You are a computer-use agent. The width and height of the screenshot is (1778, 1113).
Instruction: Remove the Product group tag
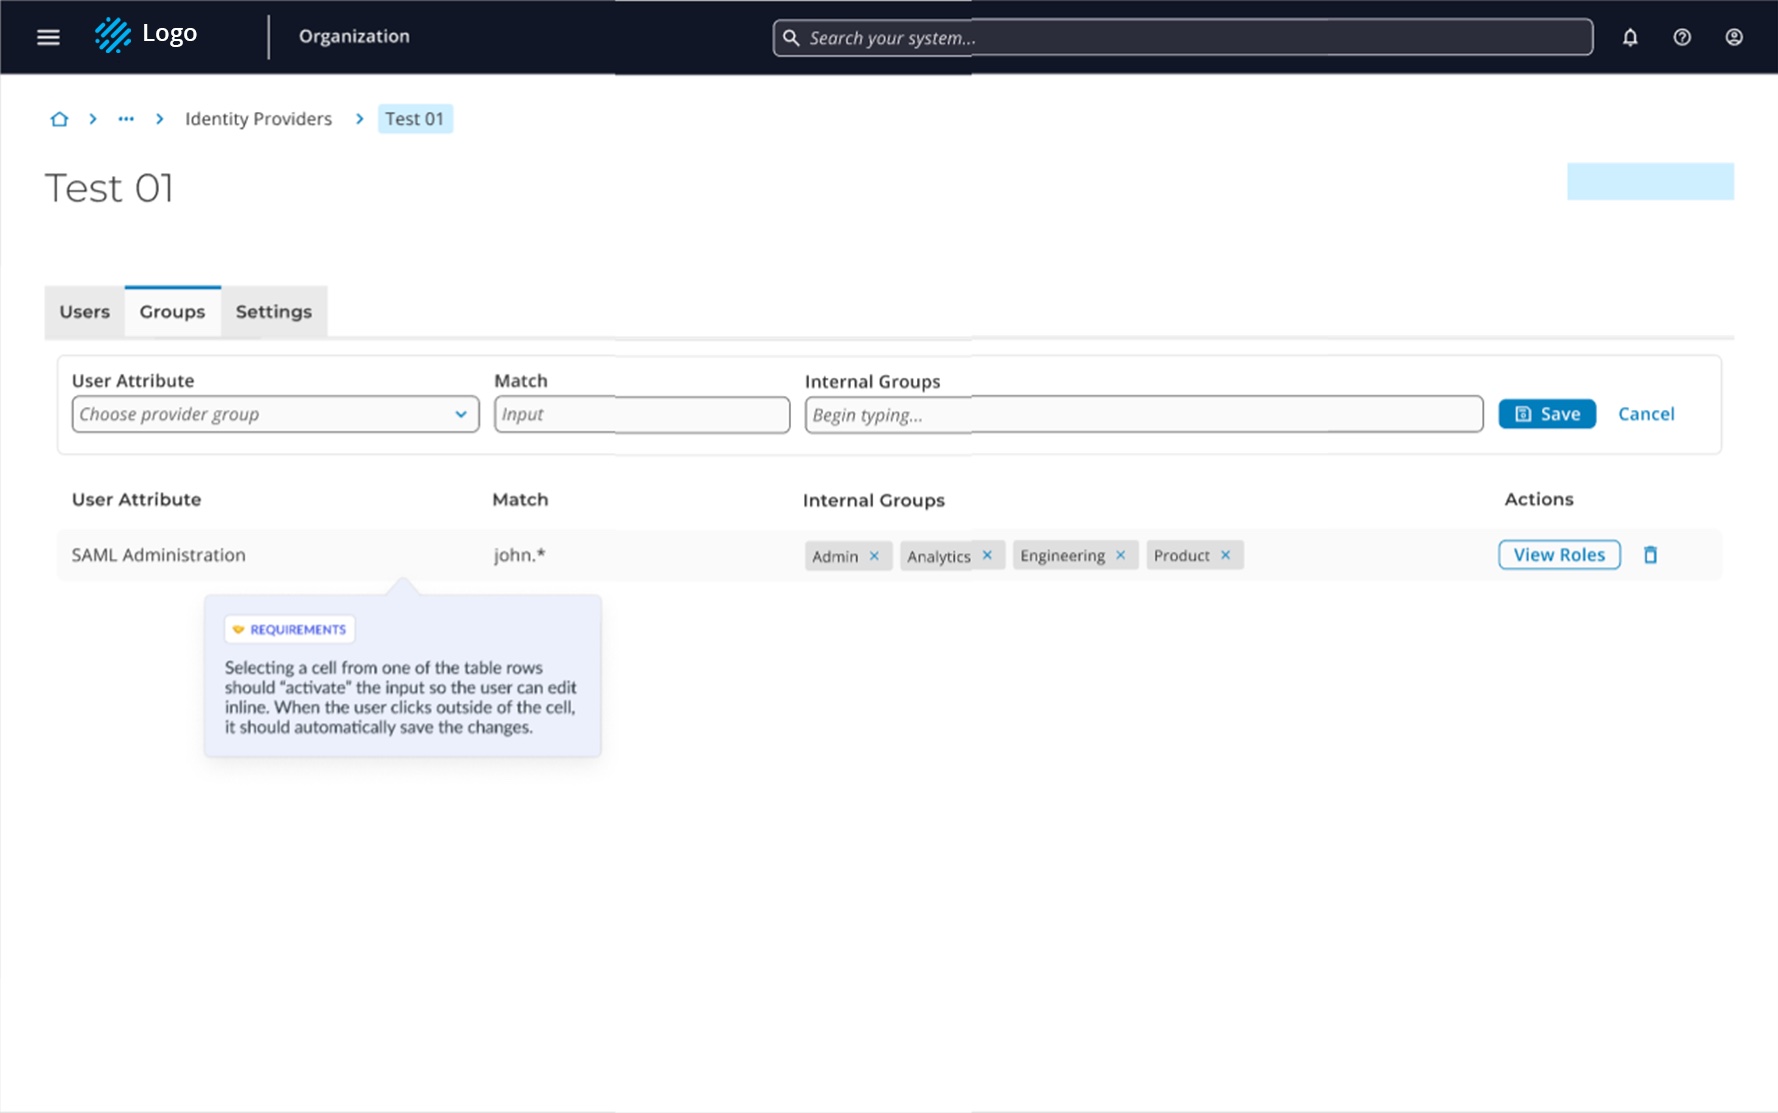[1225, 555]
